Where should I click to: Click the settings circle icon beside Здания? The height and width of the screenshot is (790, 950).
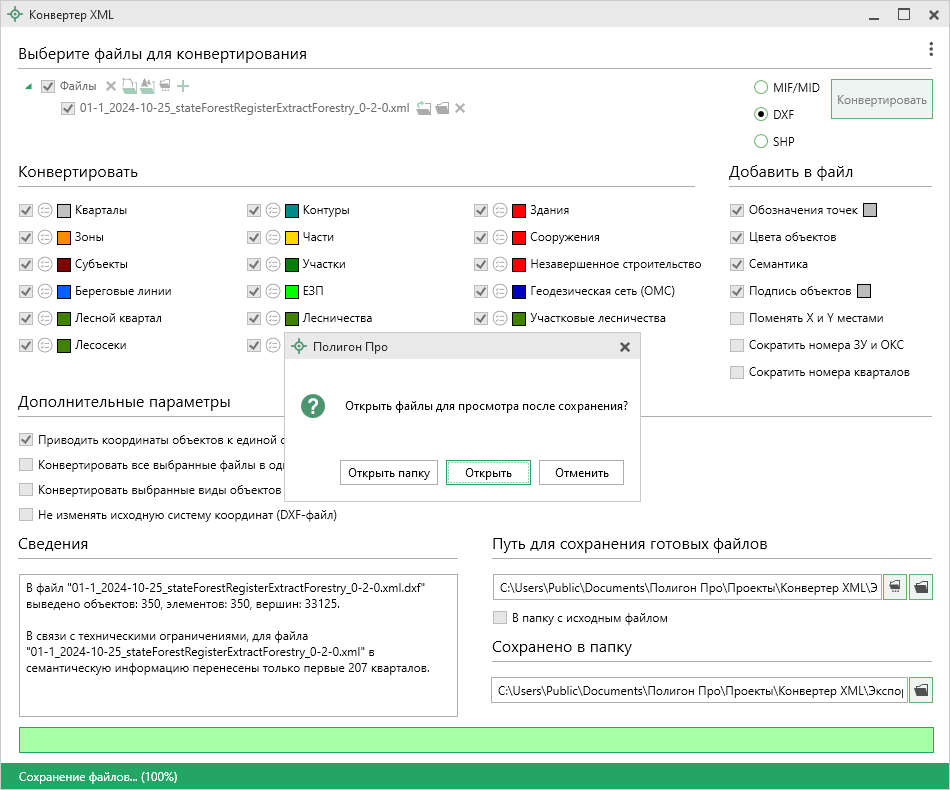498,211
